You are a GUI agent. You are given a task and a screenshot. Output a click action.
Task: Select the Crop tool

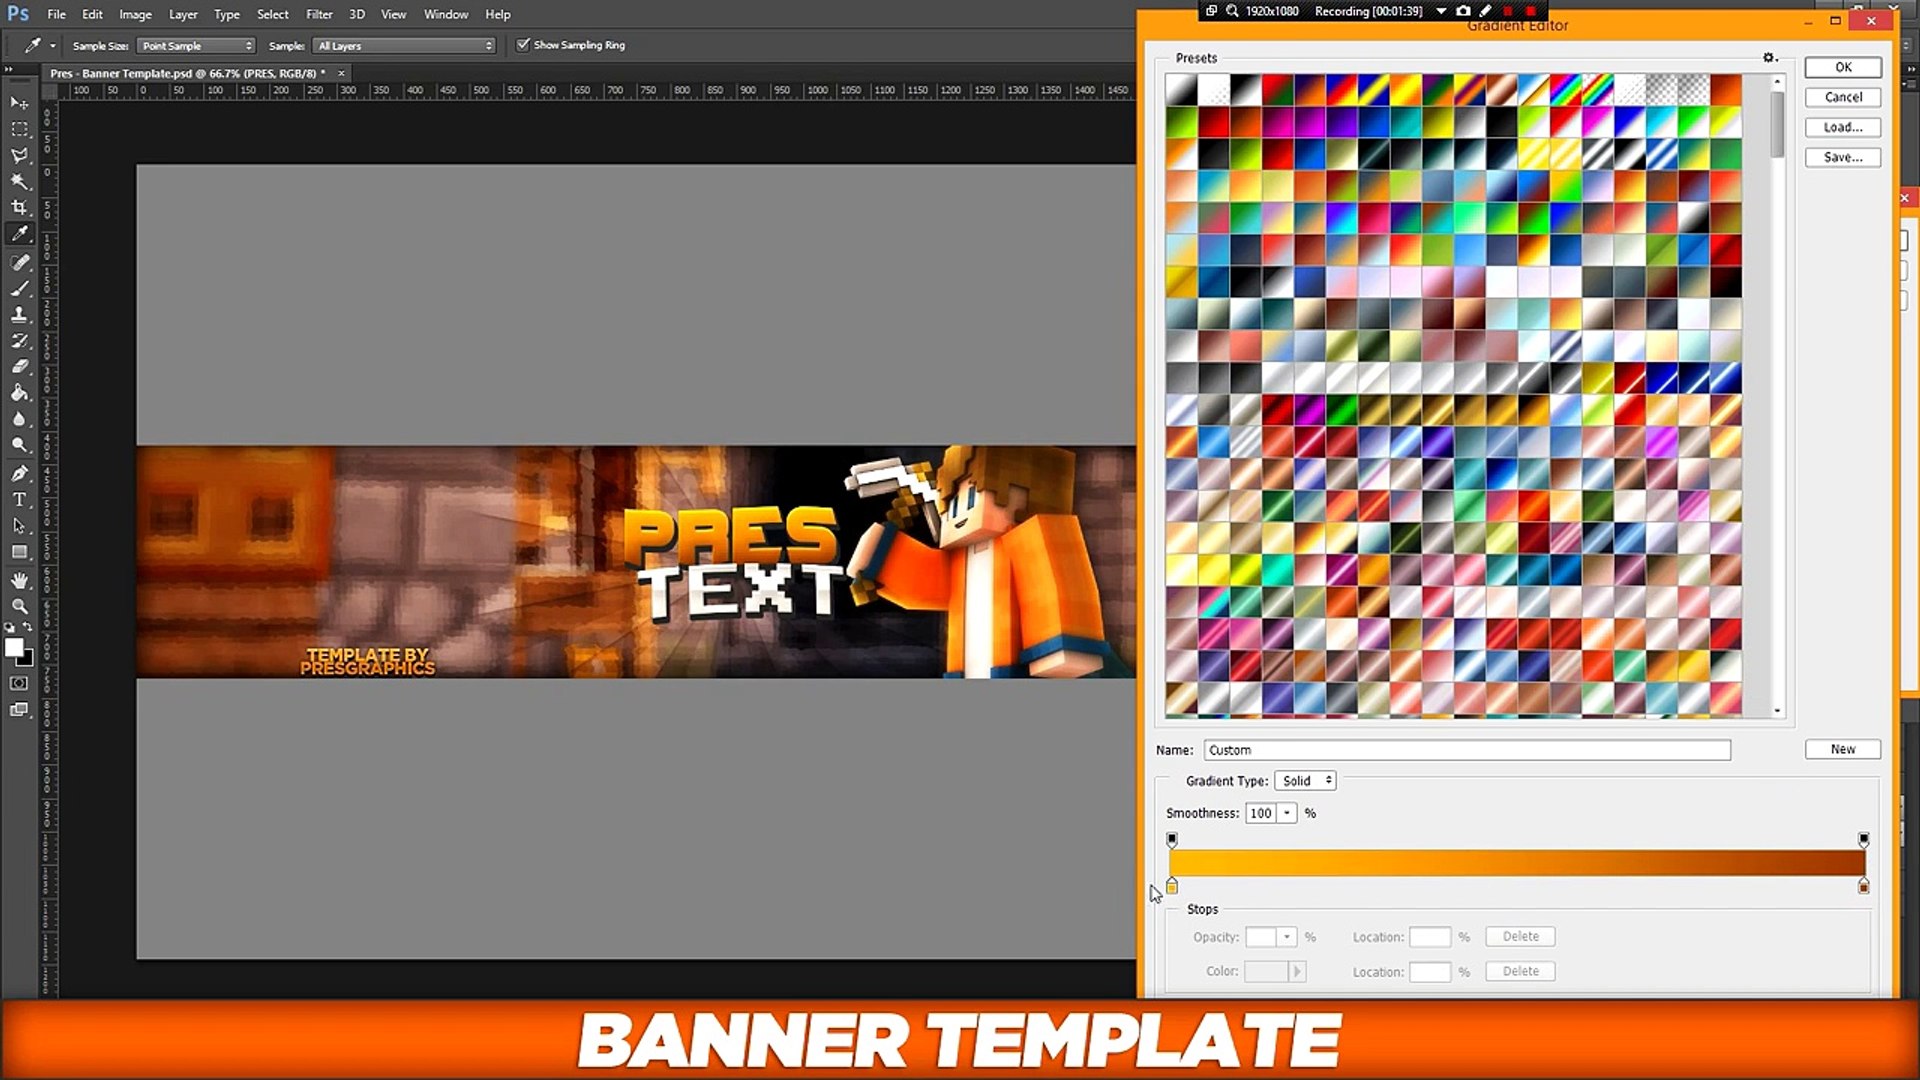pos(19,207)
